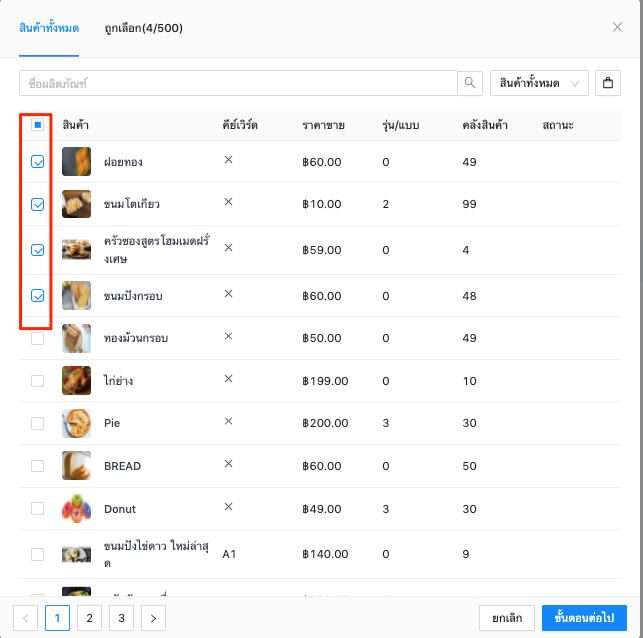Click the ขั้นตอนต่อไป next step button

(x=584, y=618)
